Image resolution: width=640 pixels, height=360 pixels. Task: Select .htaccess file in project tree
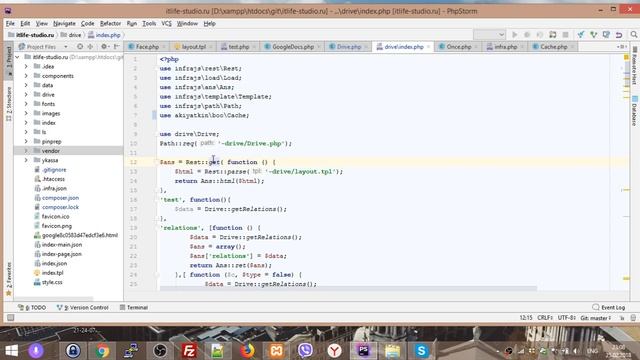tap(53, 179)
